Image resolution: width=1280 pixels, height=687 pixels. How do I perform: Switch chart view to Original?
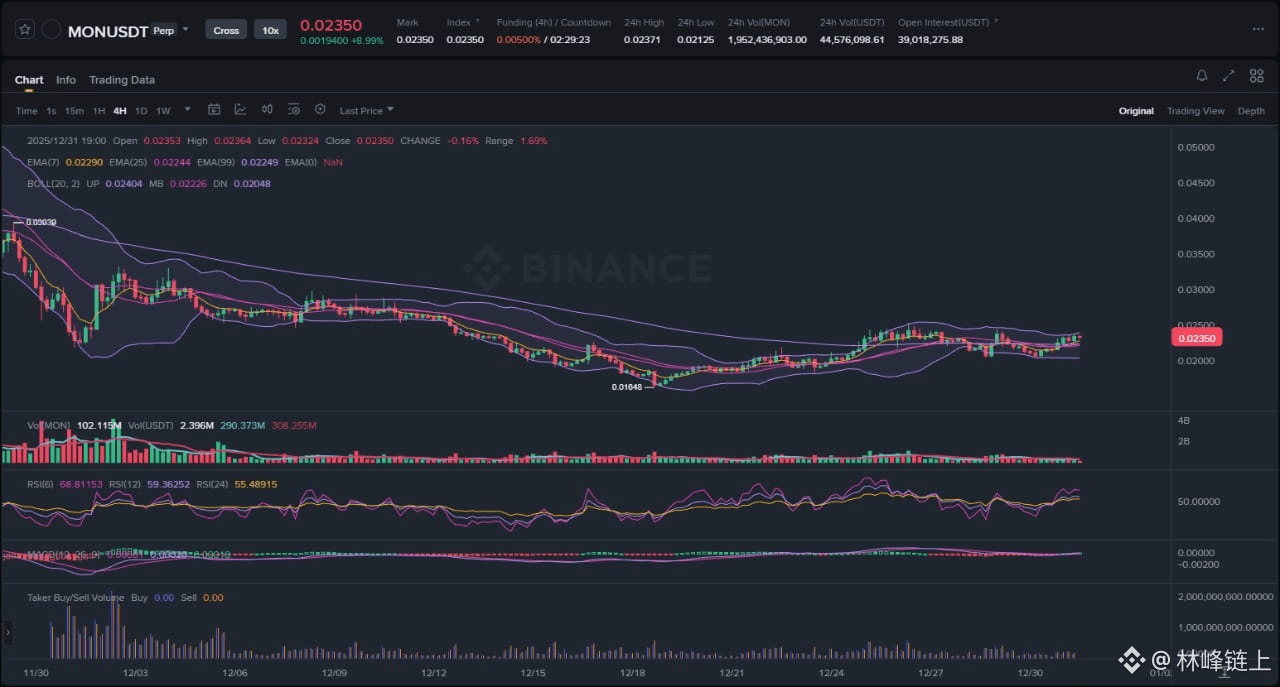point(1136,111)
